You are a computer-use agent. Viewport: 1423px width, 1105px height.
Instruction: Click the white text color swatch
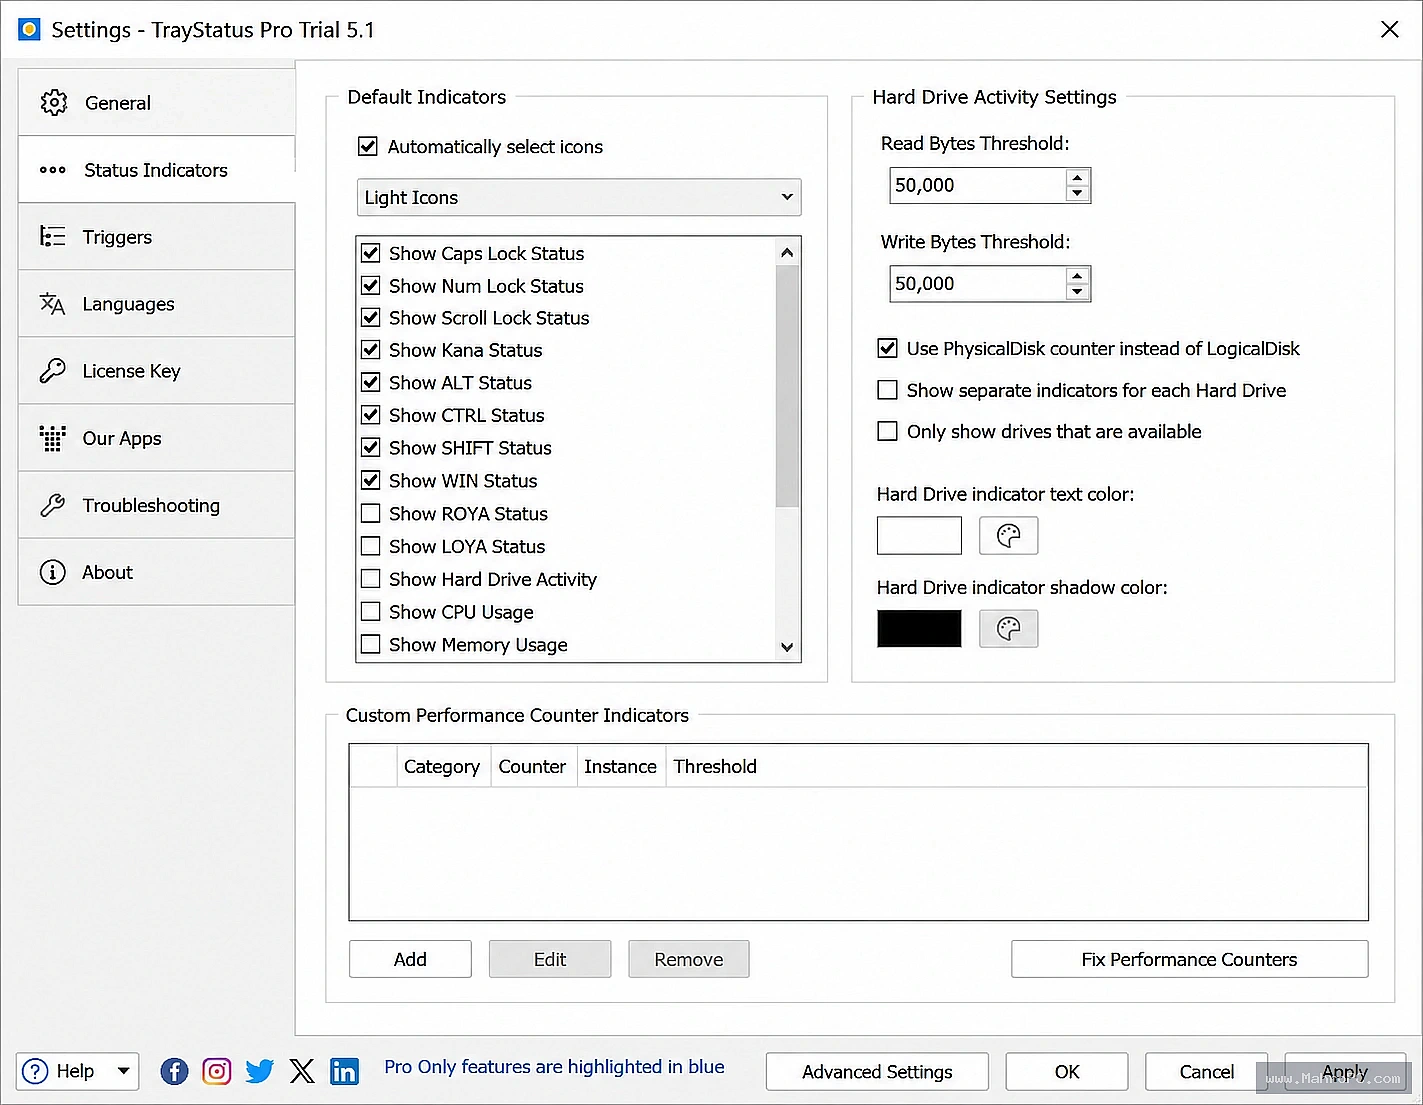919,536
